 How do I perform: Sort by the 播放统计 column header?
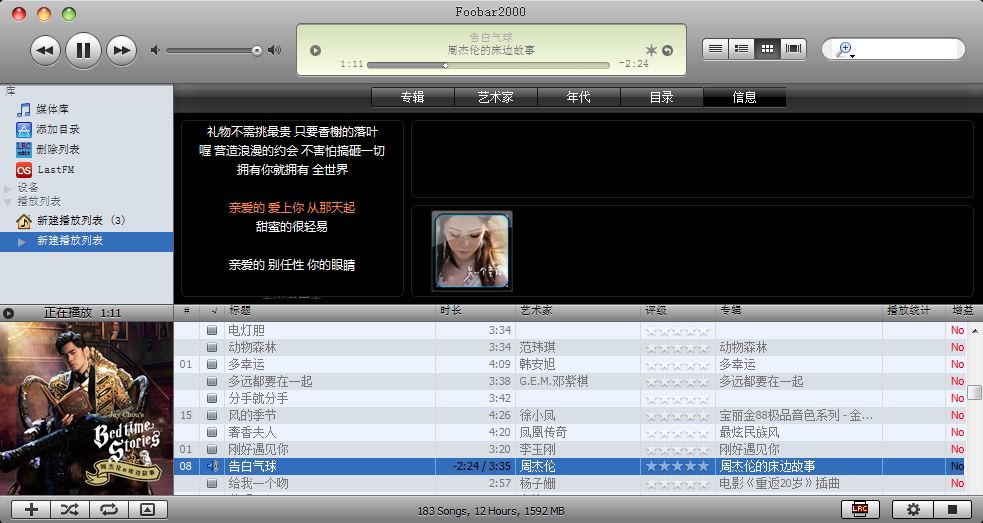tap(915, 311)
